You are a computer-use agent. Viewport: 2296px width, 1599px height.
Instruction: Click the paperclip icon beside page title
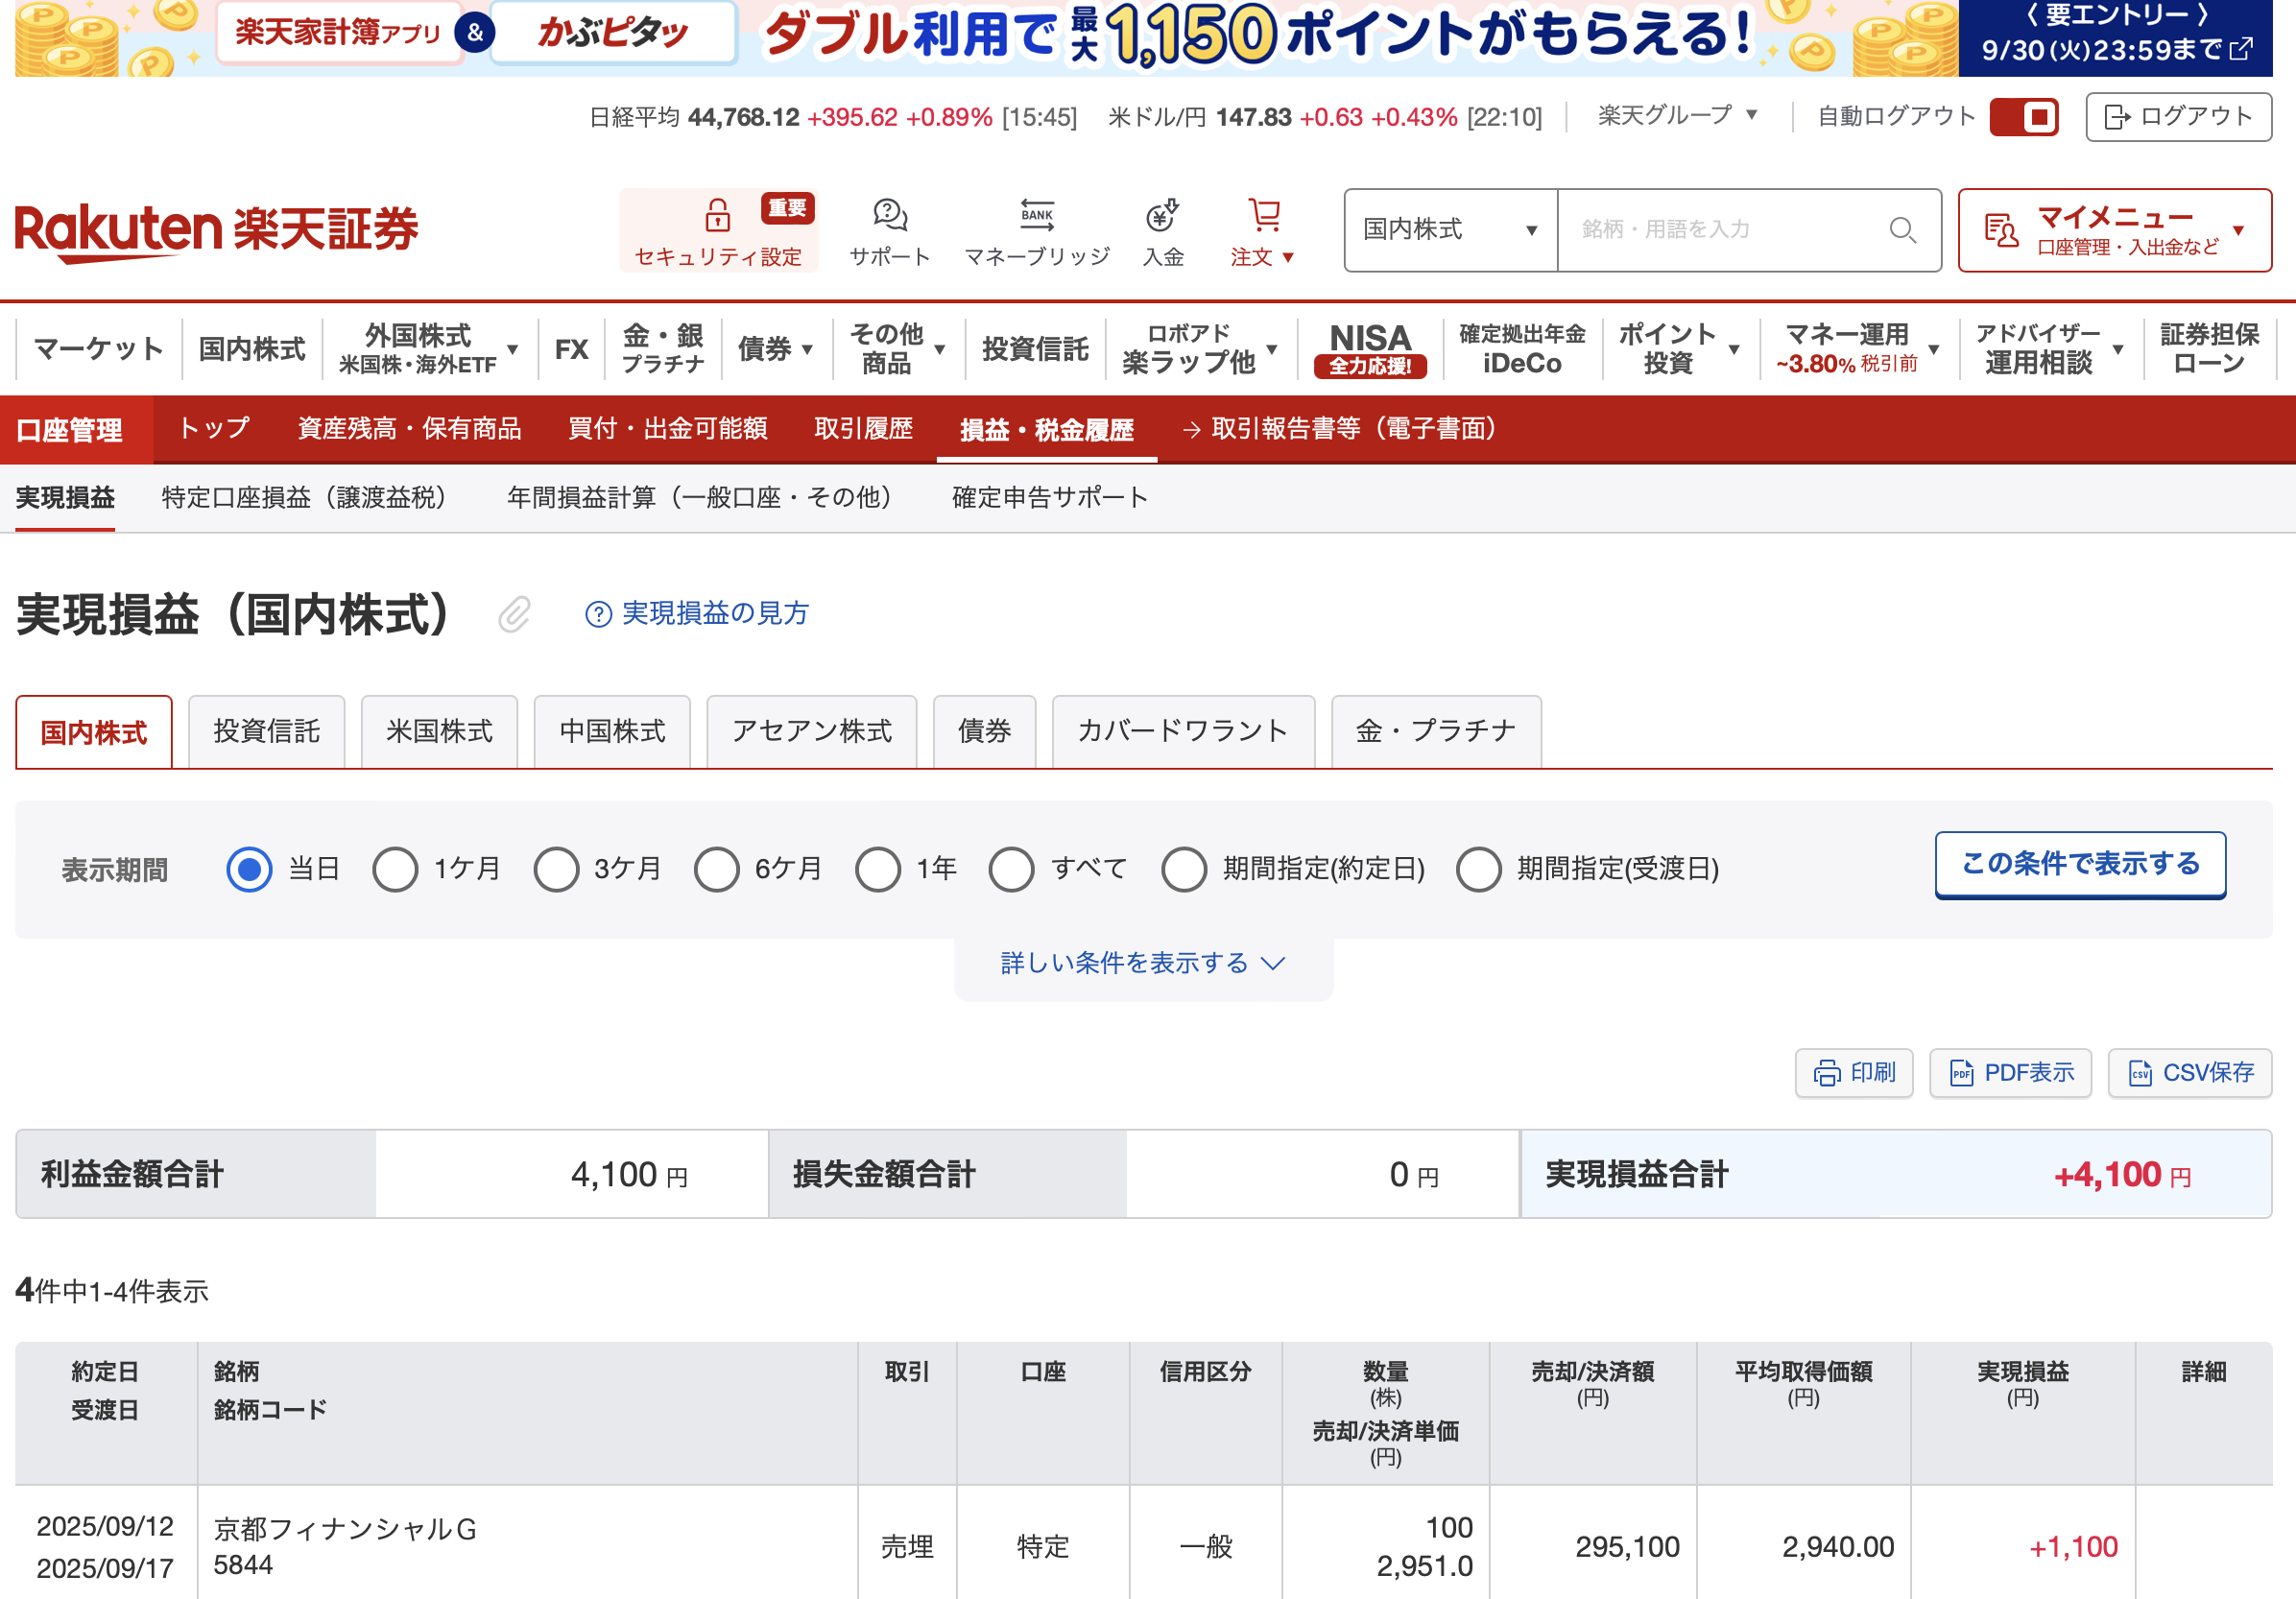(514, 614)
